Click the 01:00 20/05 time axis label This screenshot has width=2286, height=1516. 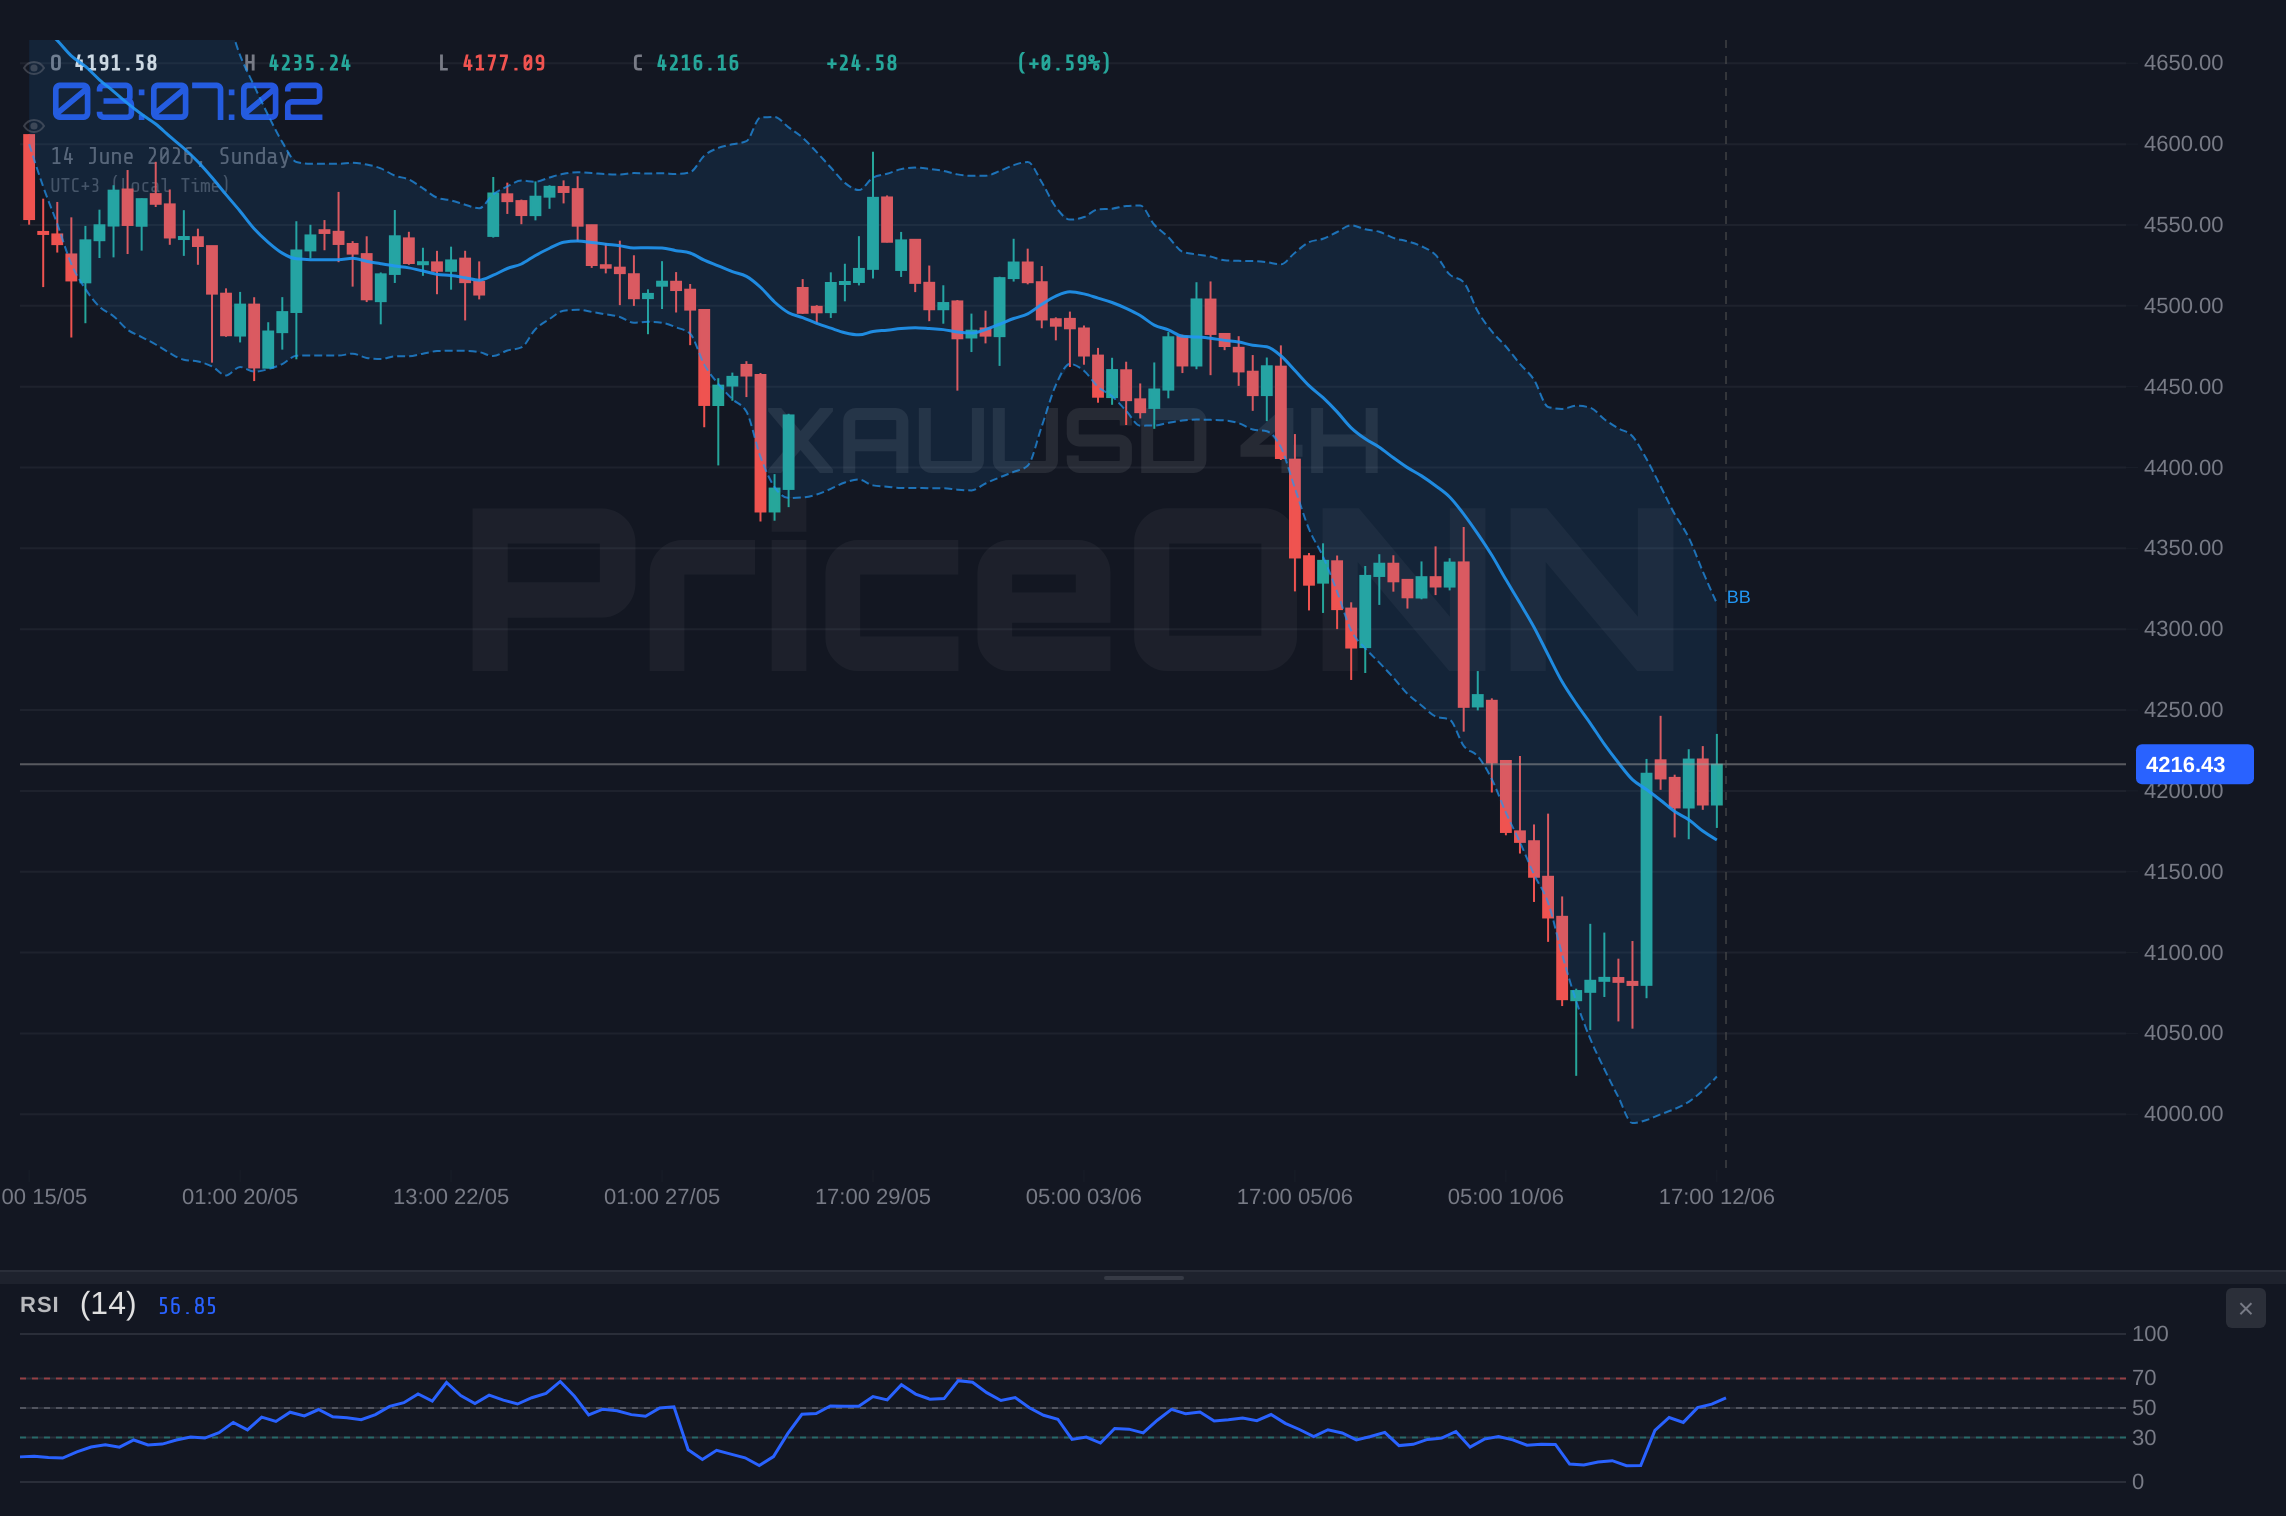pyautogui.click(x=240, y=1197)
